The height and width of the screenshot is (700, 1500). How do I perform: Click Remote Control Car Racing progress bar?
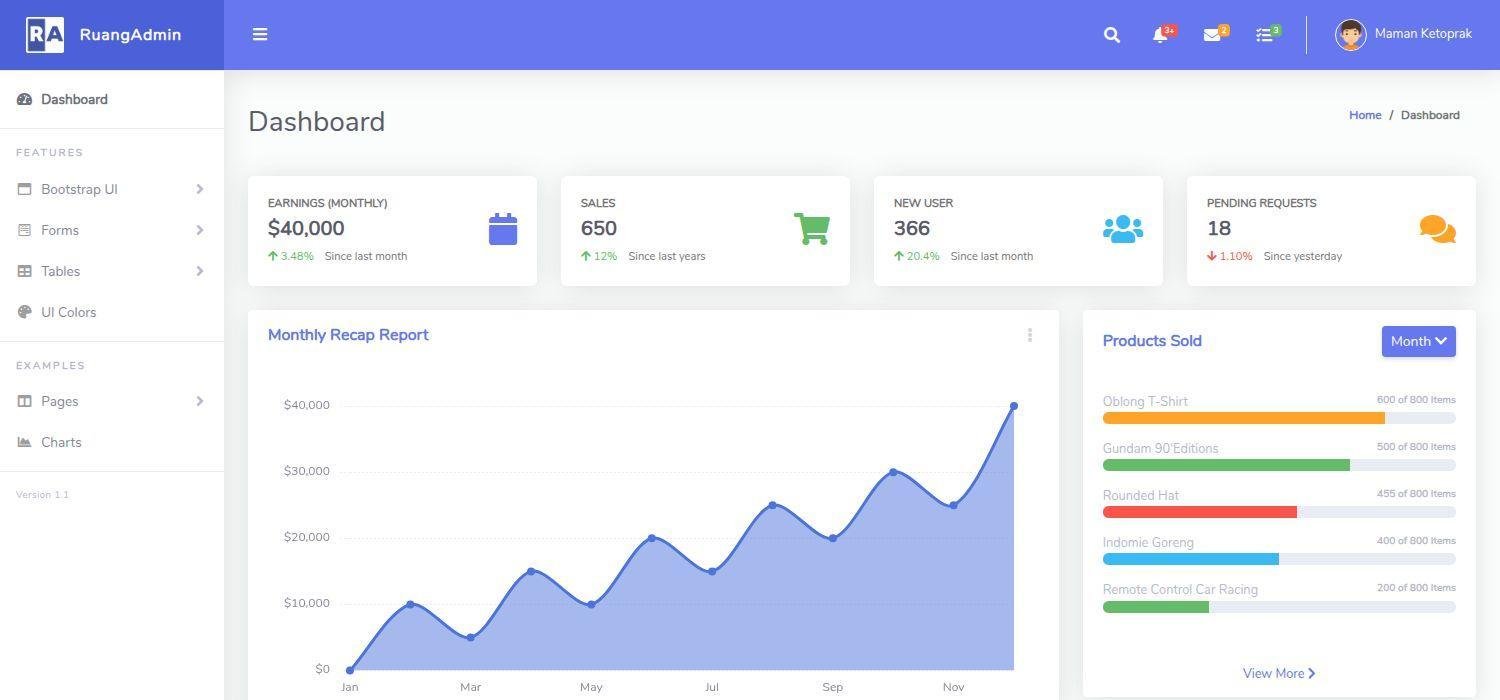(x=1156, y=607)
